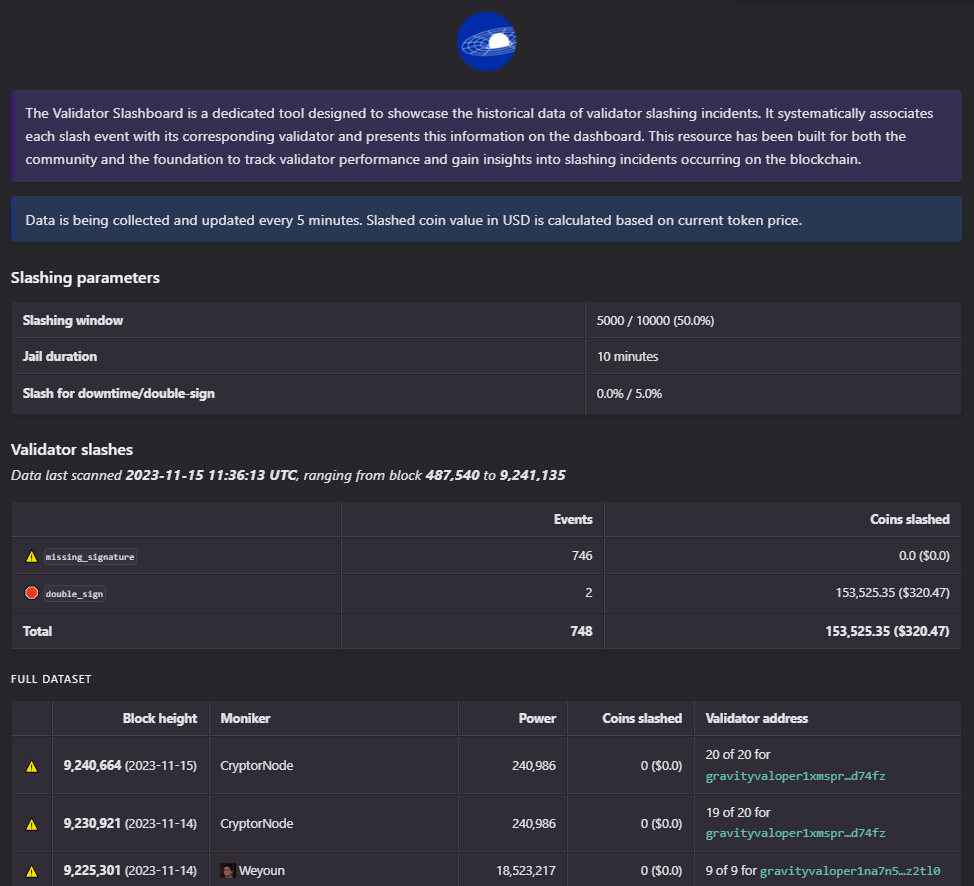Click the Total row label

coord(37,631)
